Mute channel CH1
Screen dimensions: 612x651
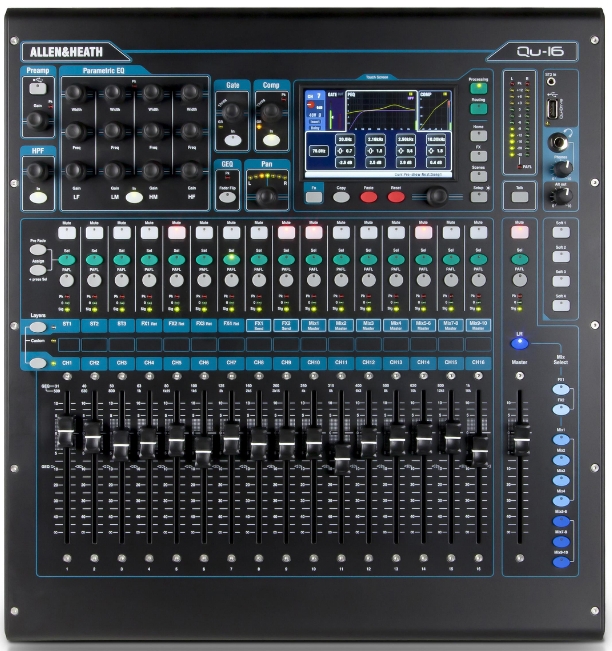pos(67,232)
